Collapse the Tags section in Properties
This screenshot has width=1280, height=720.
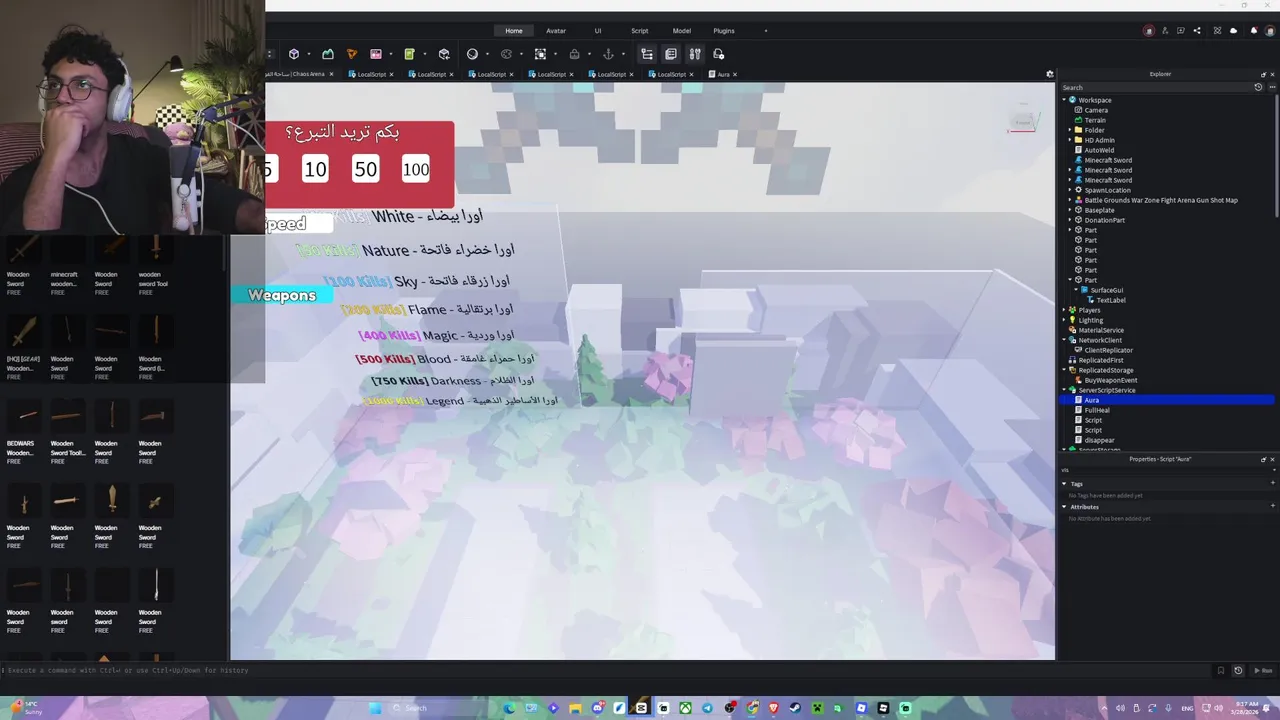1064,484
